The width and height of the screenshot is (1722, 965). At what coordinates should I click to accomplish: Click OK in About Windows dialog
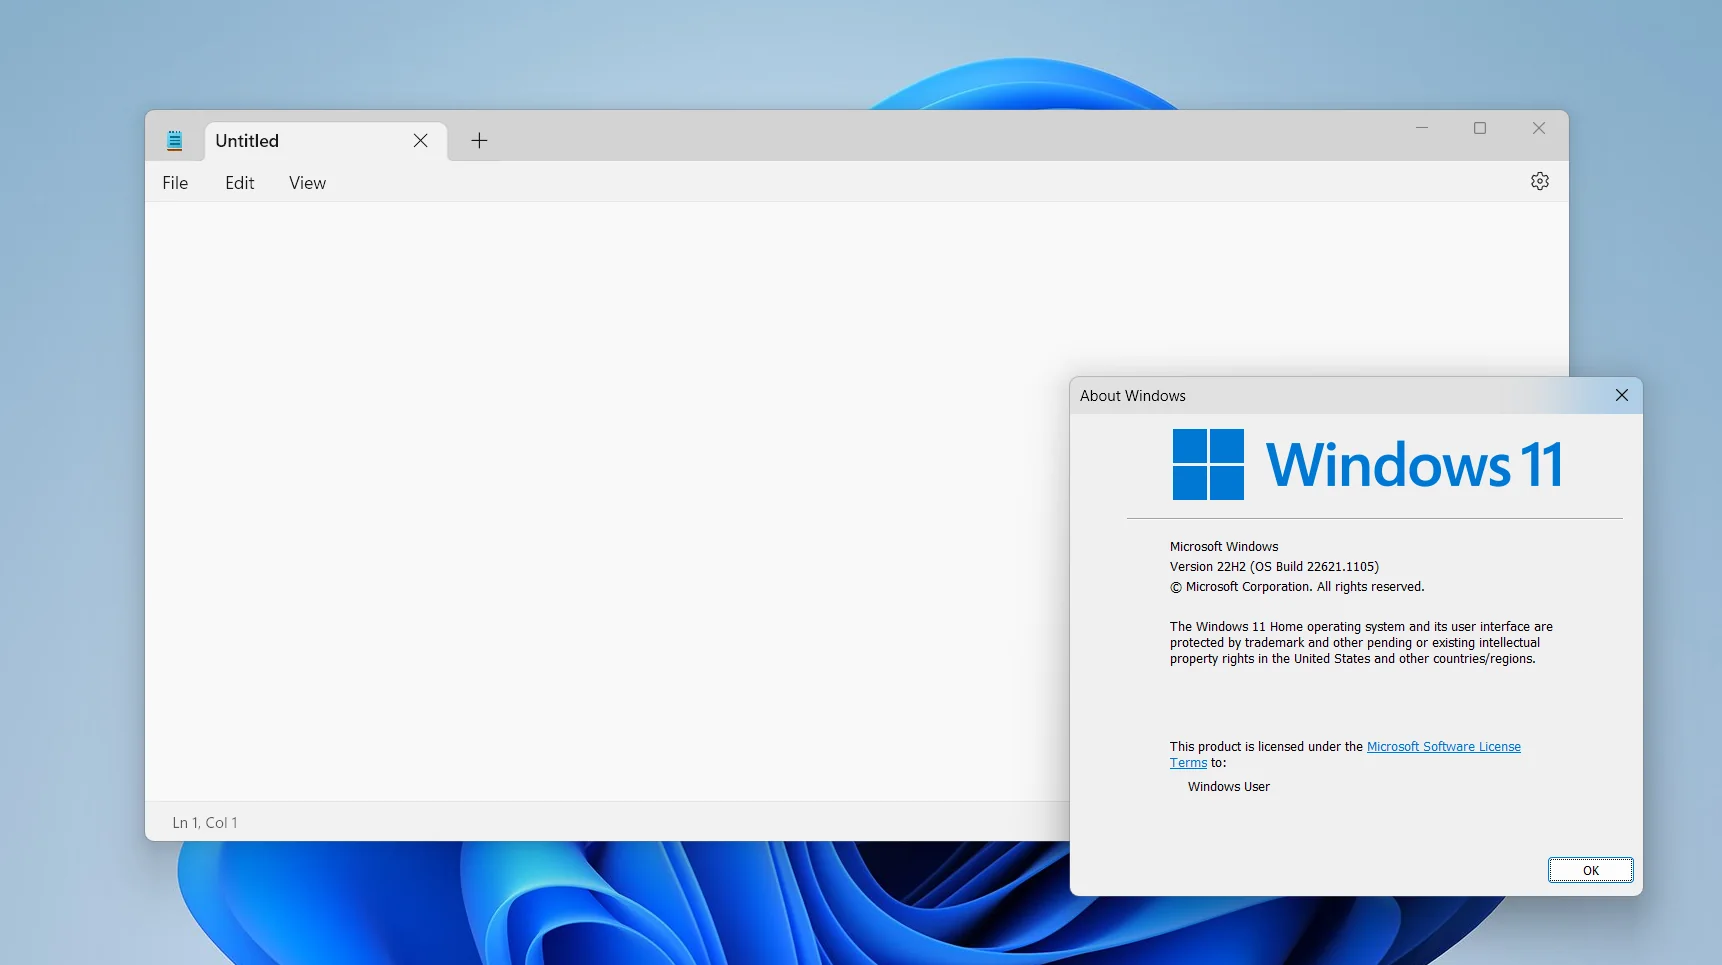[1591, 870]
